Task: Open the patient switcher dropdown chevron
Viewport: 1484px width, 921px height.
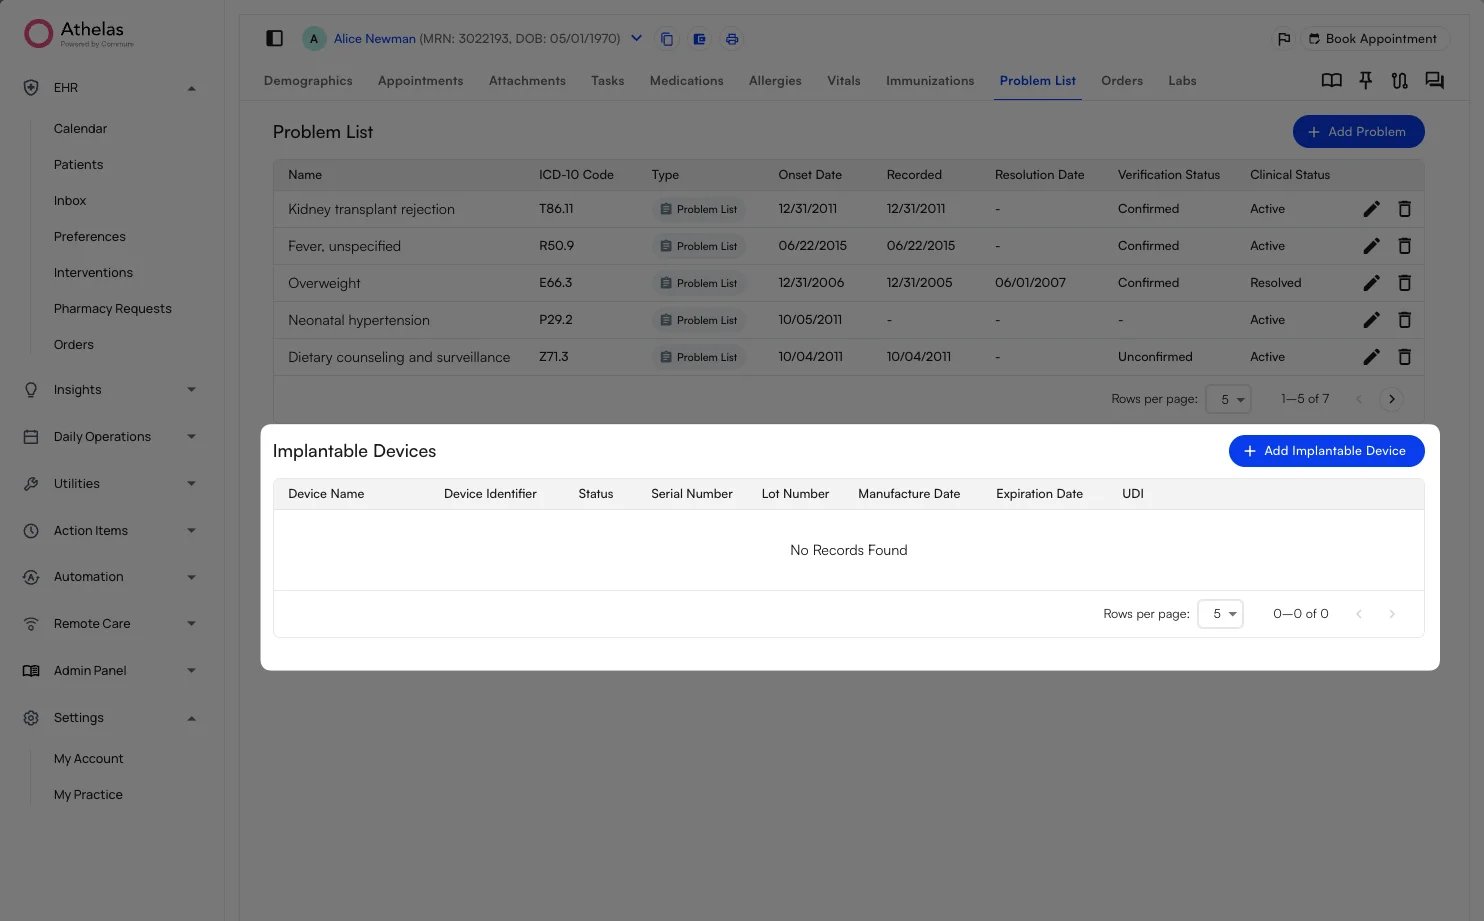Action: (x=636, y=39)
